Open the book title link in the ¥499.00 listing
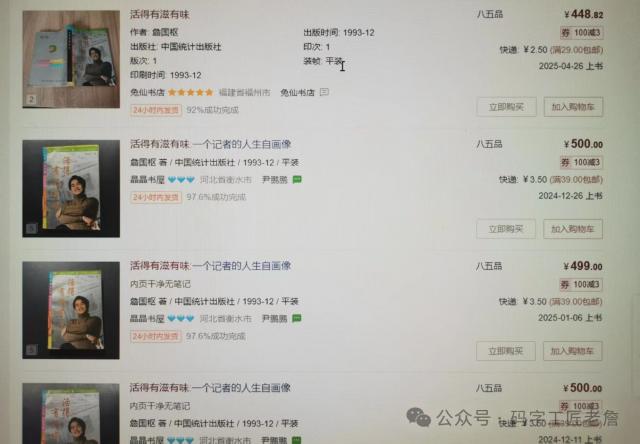640x444 pixels. (x=211, y=266)
